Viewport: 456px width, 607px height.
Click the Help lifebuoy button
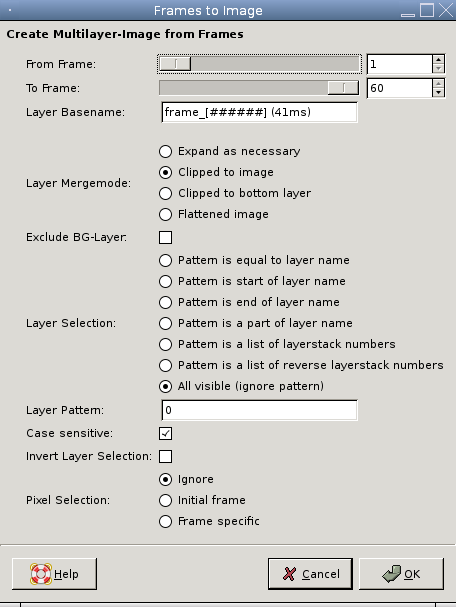click(x=54, y=574)
